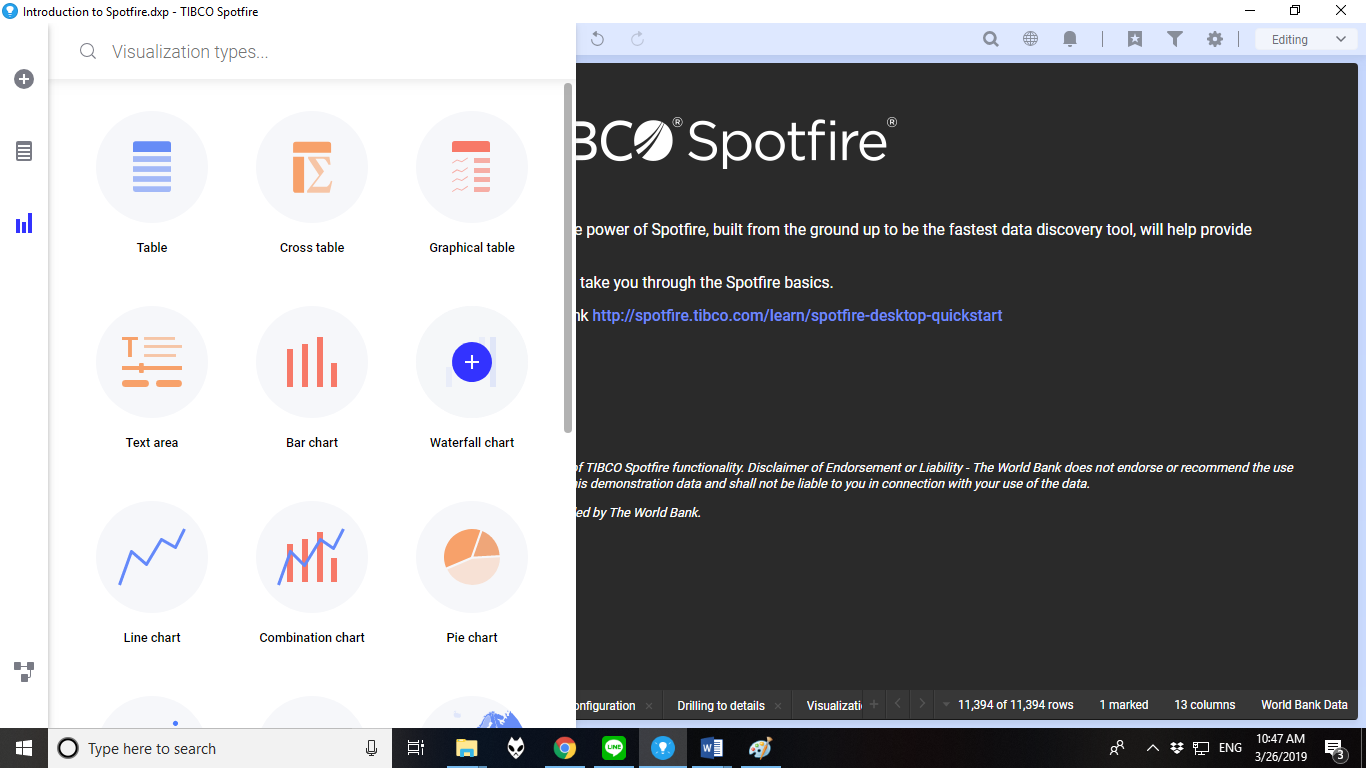
Task: Open the spotfire-desktop-quickstart link
Action: click(797, 315)
